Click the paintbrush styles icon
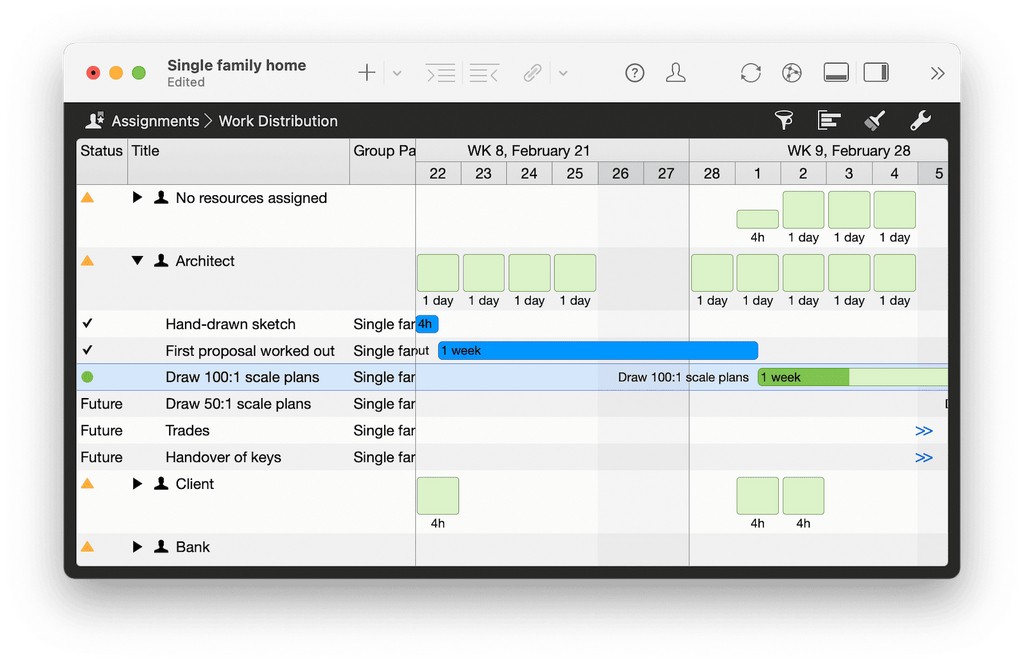Viewport: 1024px width, 663px height. pyautogui.click(x=874, y=121)
